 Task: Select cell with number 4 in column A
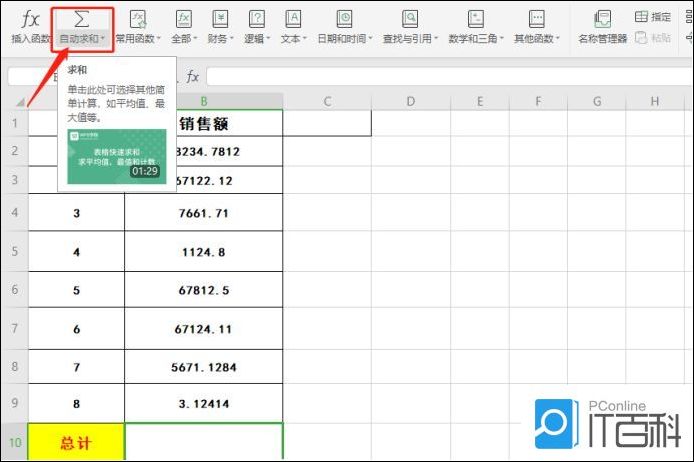pyautogui.click(x=76, y=252)
